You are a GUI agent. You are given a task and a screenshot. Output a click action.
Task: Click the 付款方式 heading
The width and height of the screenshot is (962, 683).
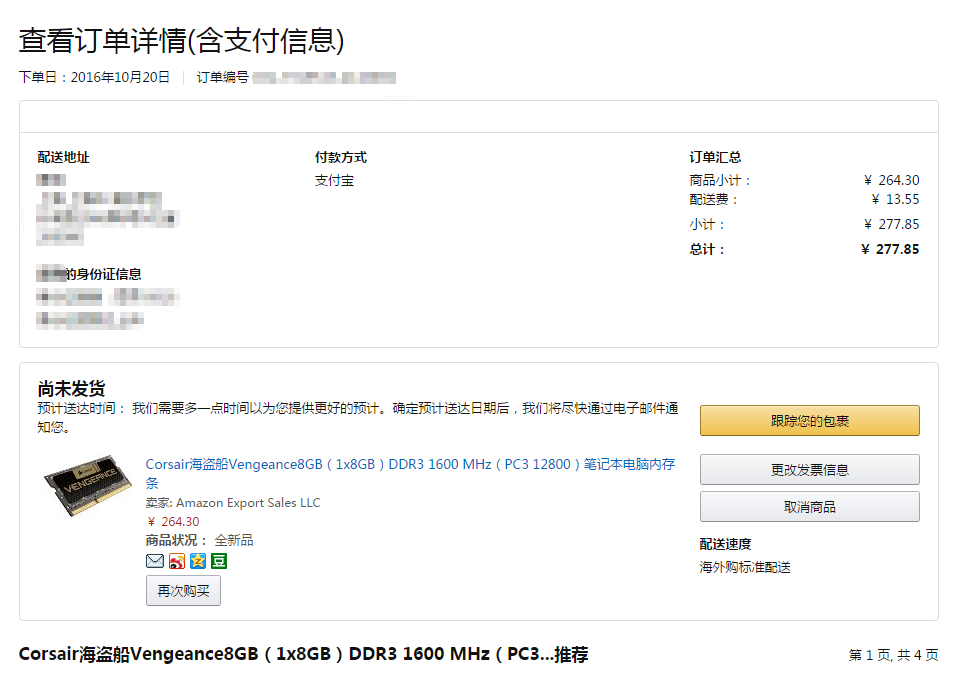341,158
